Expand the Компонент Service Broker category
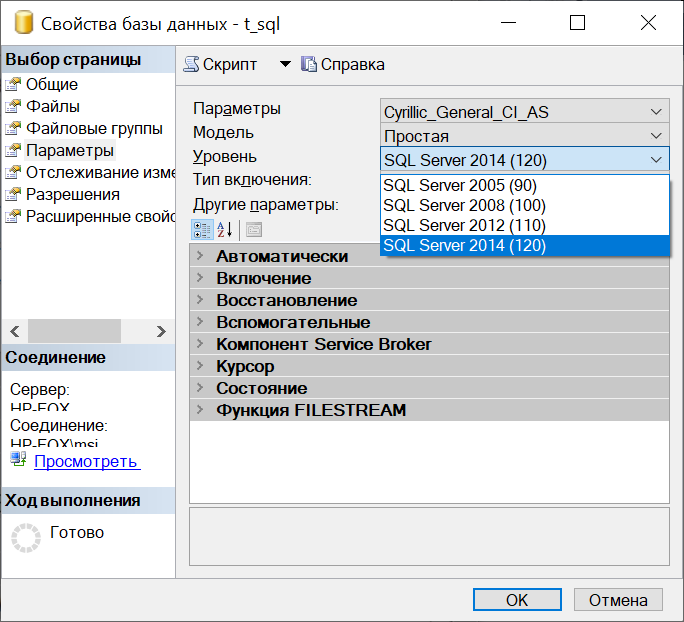684x622 pixels. 200,344
